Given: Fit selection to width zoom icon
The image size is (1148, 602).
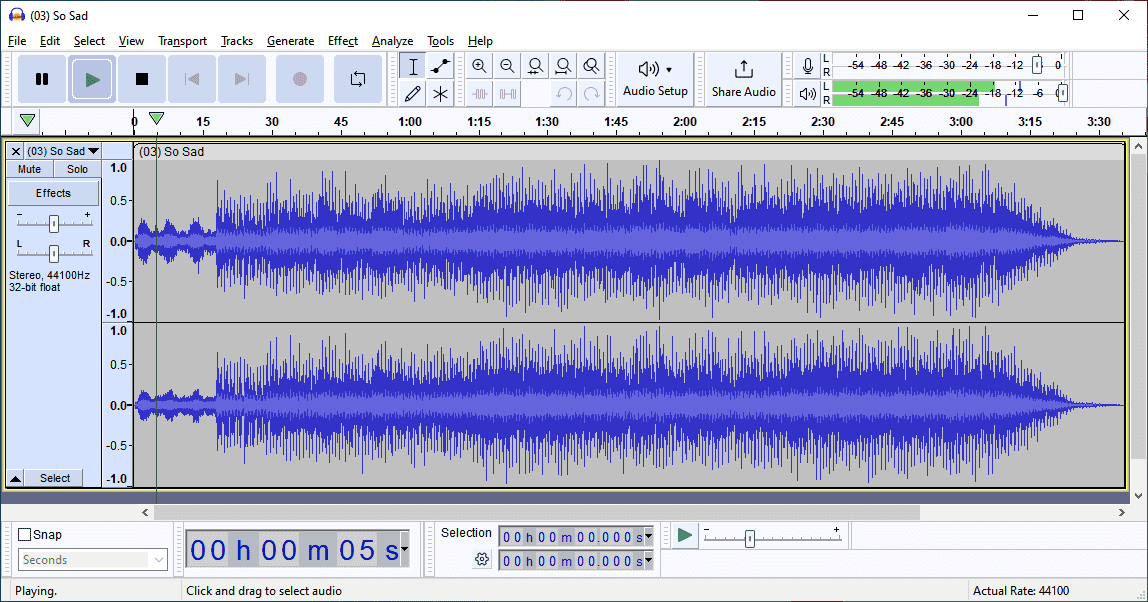Looking at the screenshot, I should point(535,67).
